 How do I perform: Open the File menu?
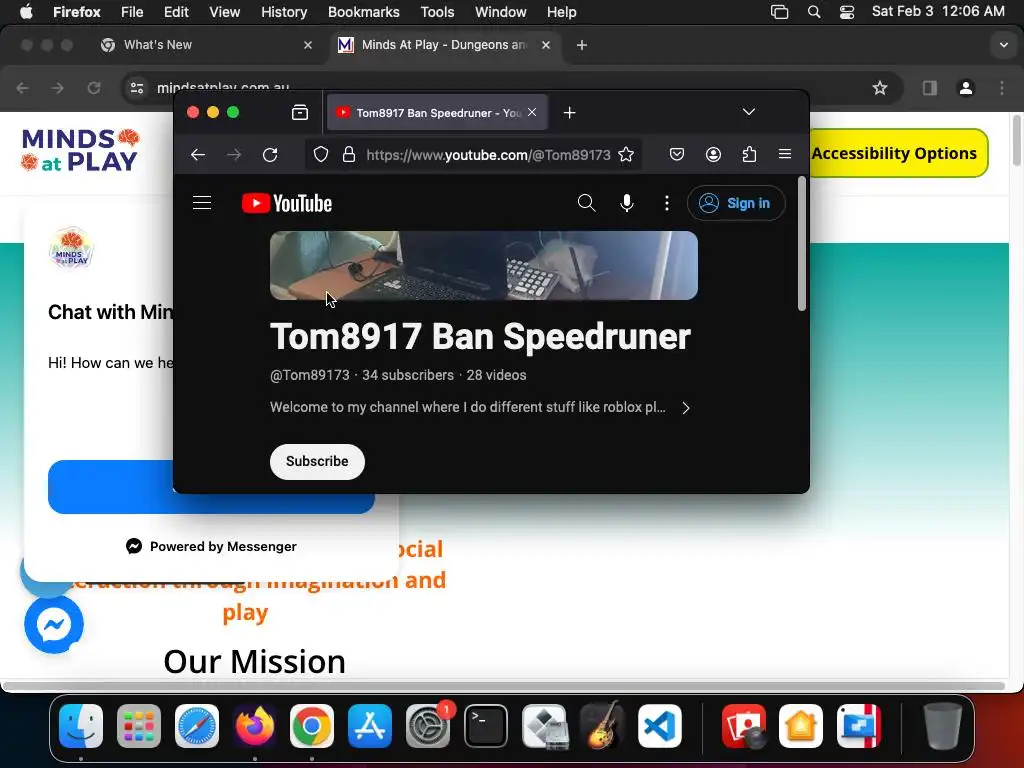tap(132, 12)
